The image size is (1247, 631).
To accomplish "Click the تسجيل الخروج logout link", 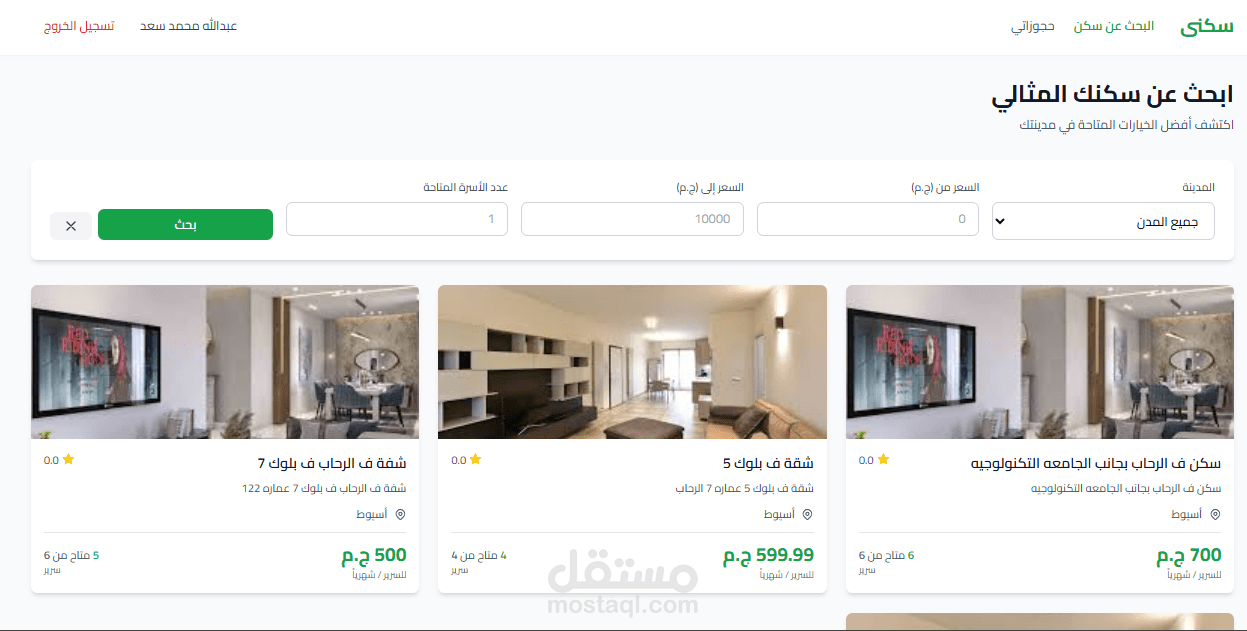I will click(x=79, y=26).
